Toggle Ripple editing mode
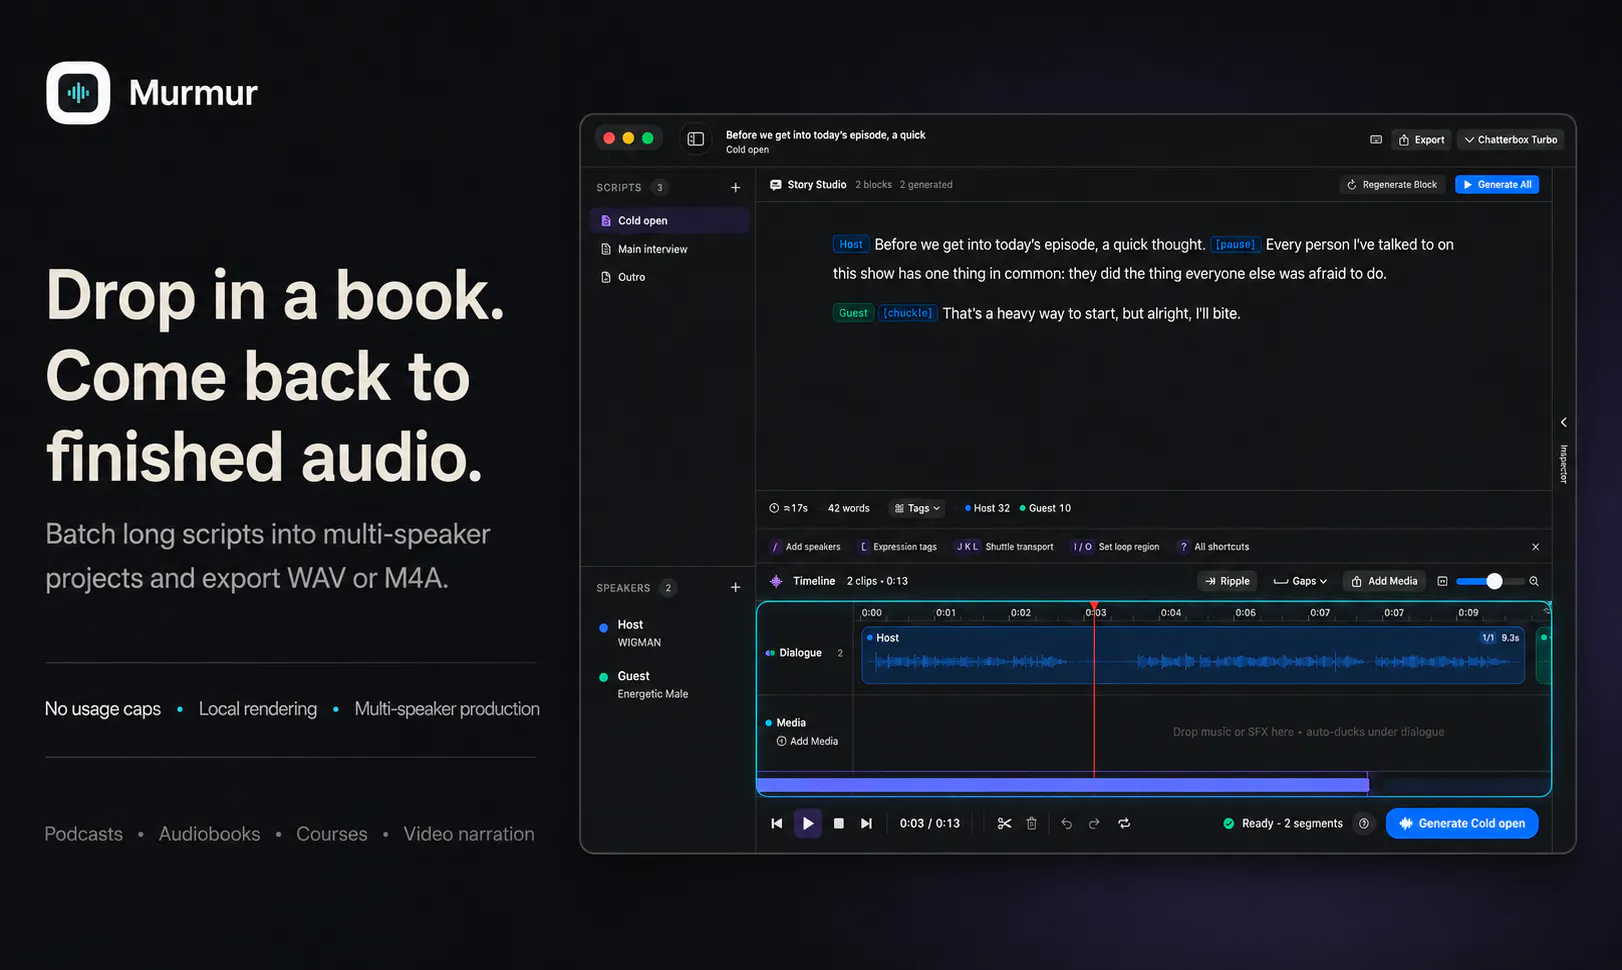 [x=1227, y=581]
